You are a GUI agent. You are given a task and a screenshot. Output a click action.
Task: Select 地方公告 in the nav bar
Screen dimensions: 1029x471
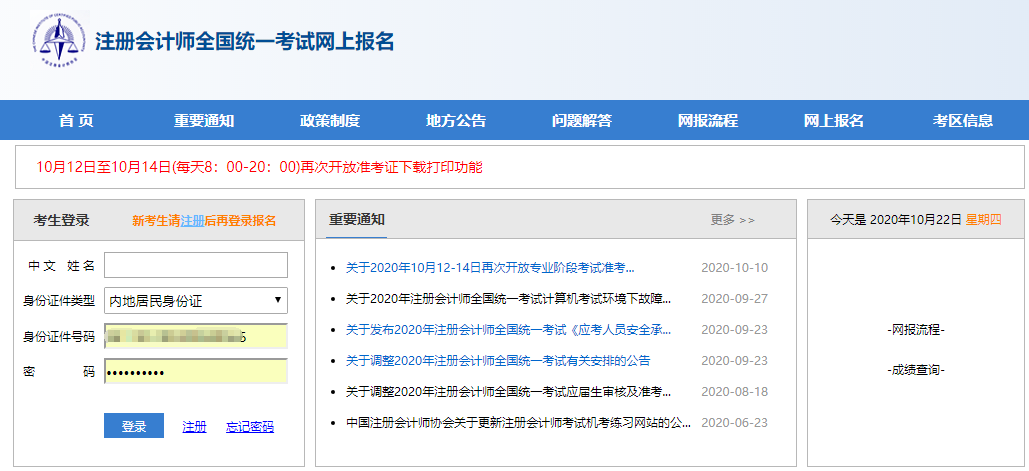(456, 121)
